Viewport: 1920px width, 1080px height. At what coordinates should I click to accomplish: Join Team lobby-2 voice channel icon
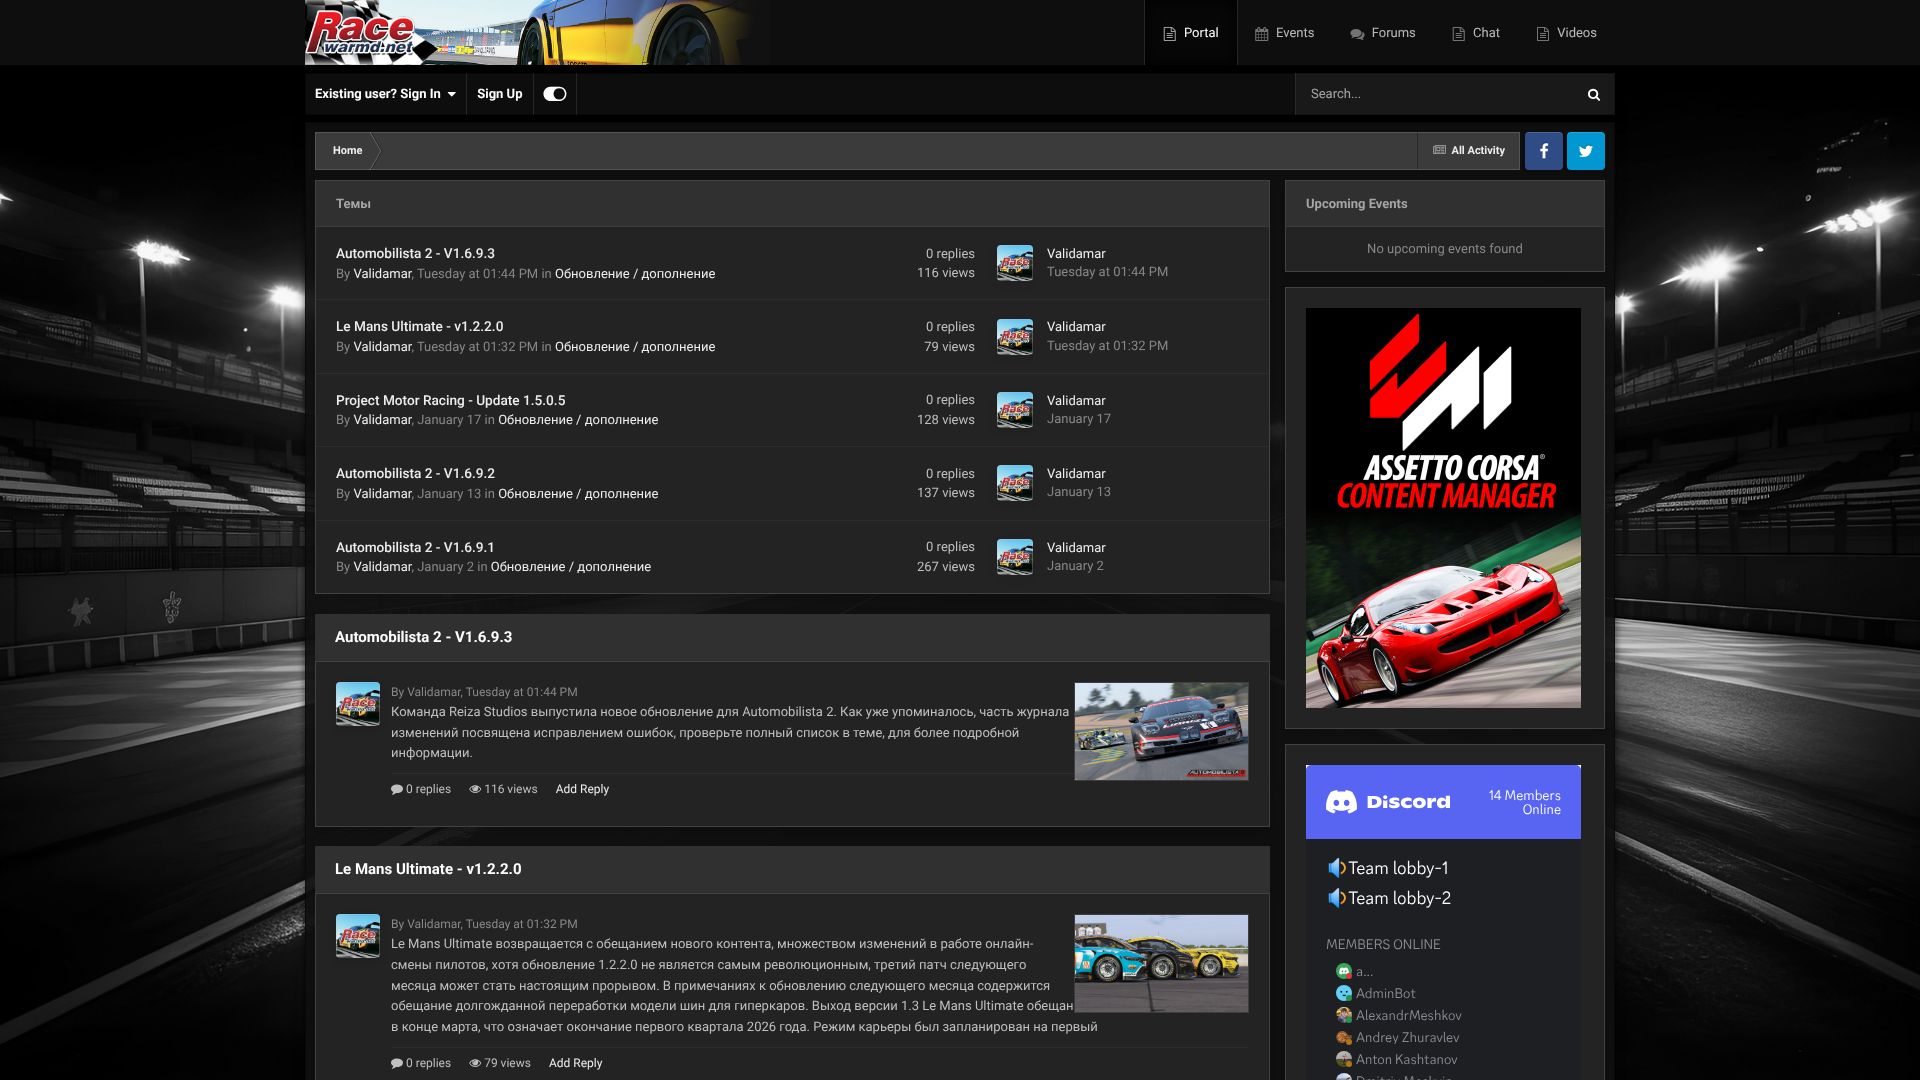pos(1336,898)
